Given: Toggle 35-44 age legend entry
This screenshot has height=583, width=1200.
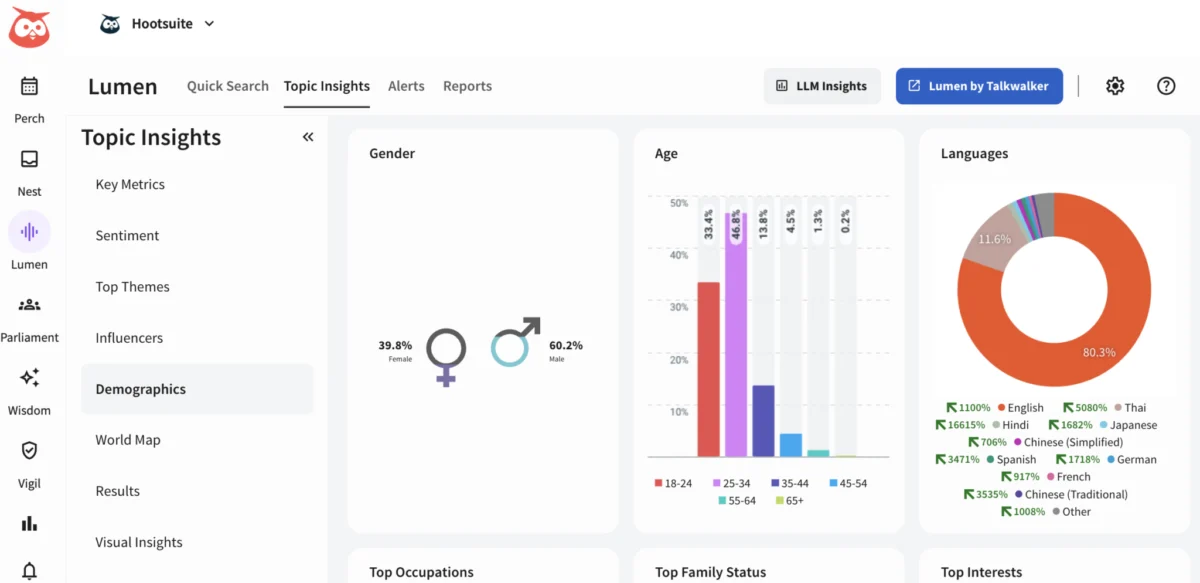Looking at the screenshot, I should [789, 483].
